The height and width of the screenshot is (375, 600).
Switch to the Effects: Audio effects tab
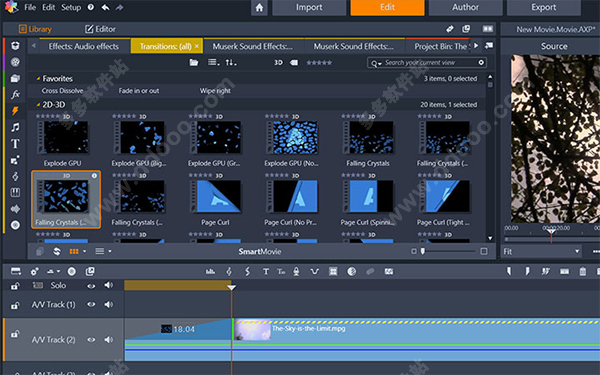pos(83,46)
